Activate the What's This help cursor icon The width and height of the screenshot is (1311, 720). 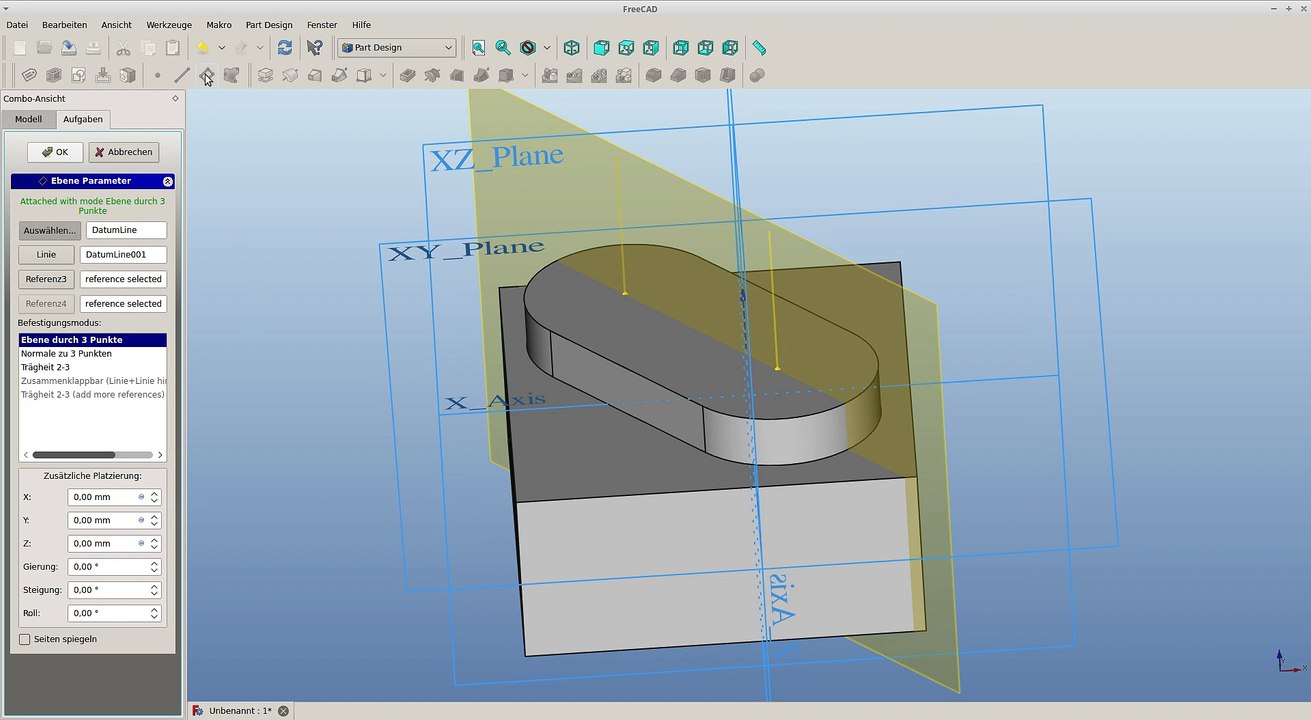(315, 48)
